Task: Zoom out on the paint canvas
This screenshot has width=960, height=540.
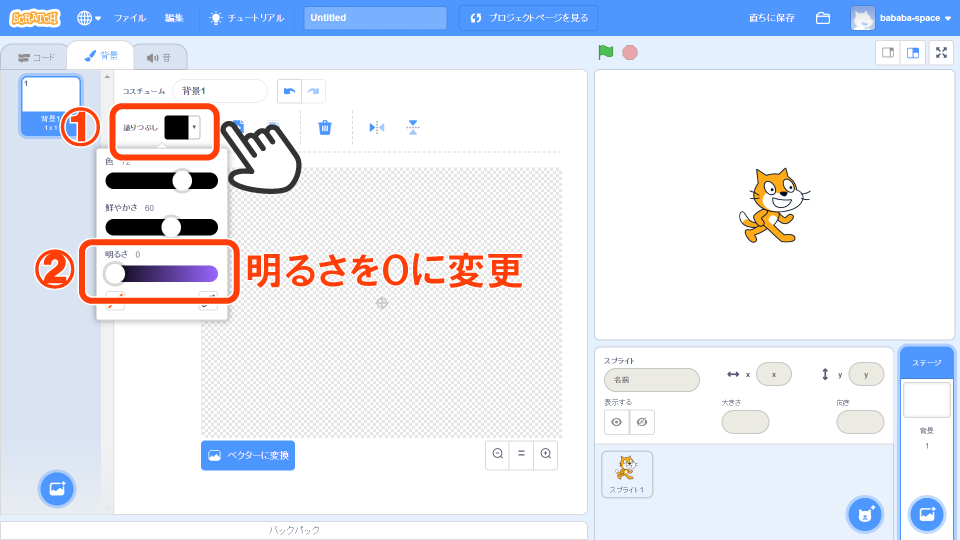Action: [x=497, y=454]
